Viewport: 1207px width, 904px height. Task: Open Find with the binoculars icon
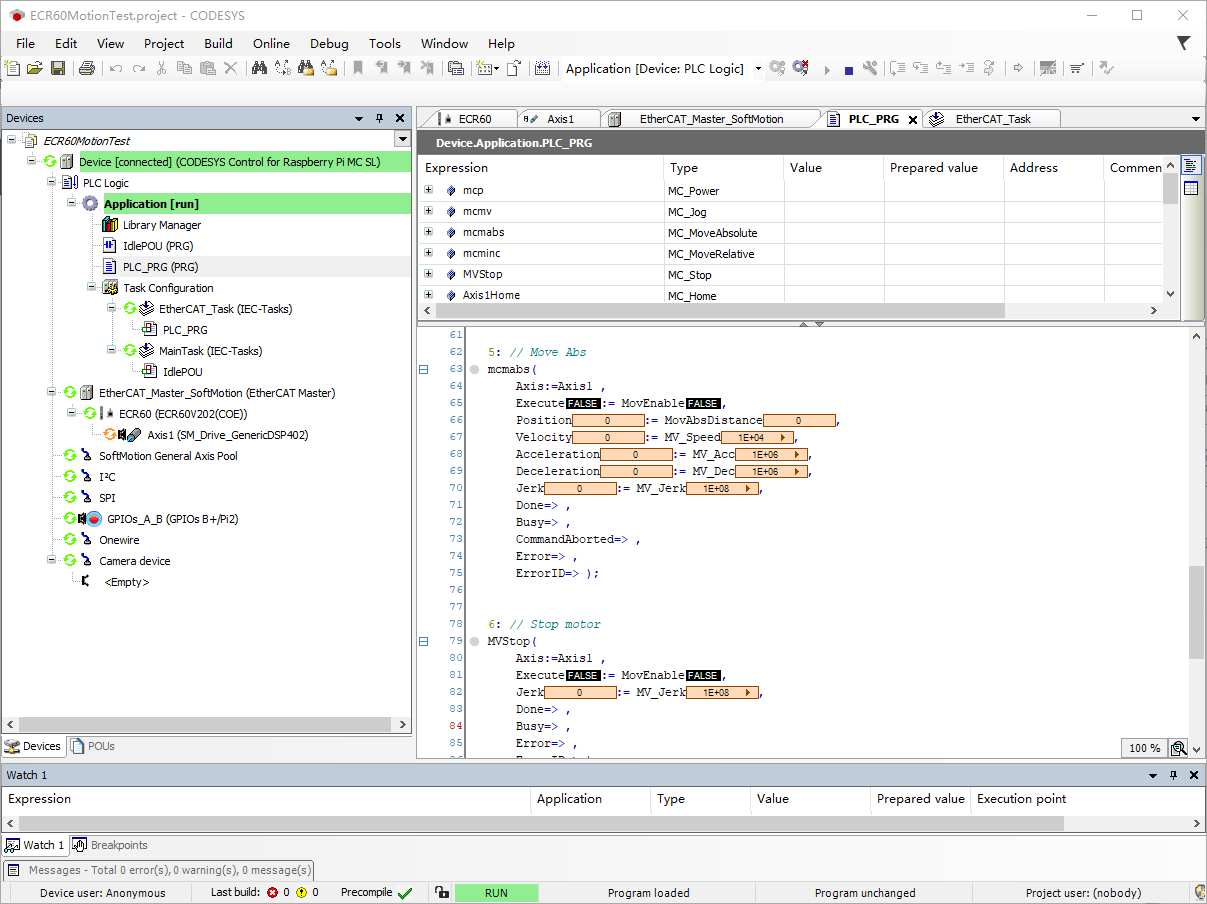click(x=259, y=68)
